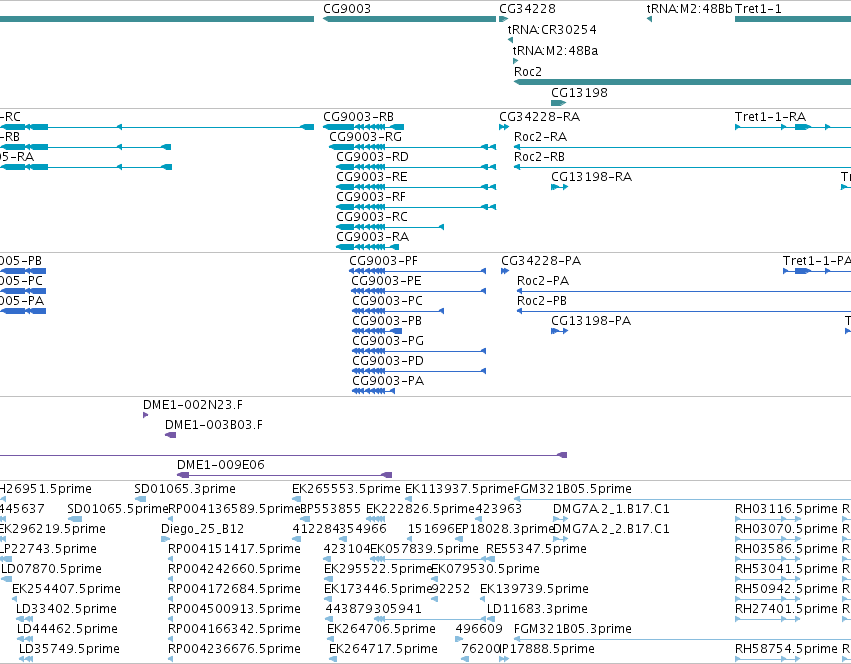Viewport: 851px width, 664px height.
Task: Click protein CG9003-PF label
Action: 384,261
